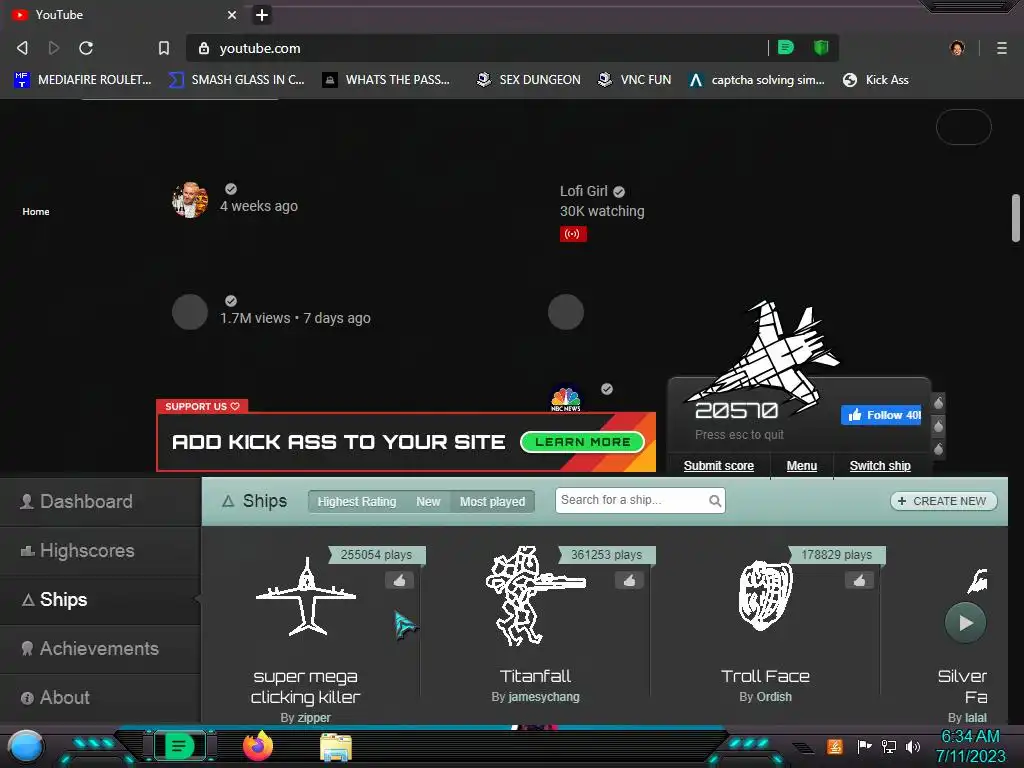1024x768 pixels.
Task: Click the bookmark icon beside the address bar
Action: (x=164, y=48)
